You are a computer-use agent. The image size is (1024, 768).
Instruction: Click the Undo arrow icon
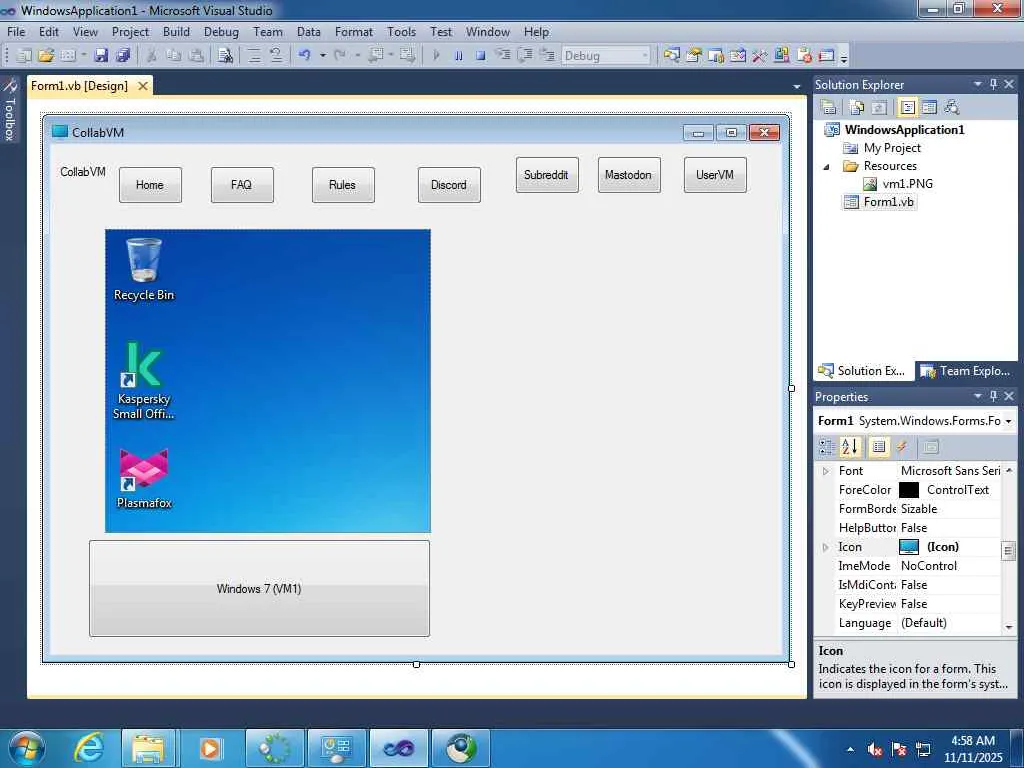304,56
